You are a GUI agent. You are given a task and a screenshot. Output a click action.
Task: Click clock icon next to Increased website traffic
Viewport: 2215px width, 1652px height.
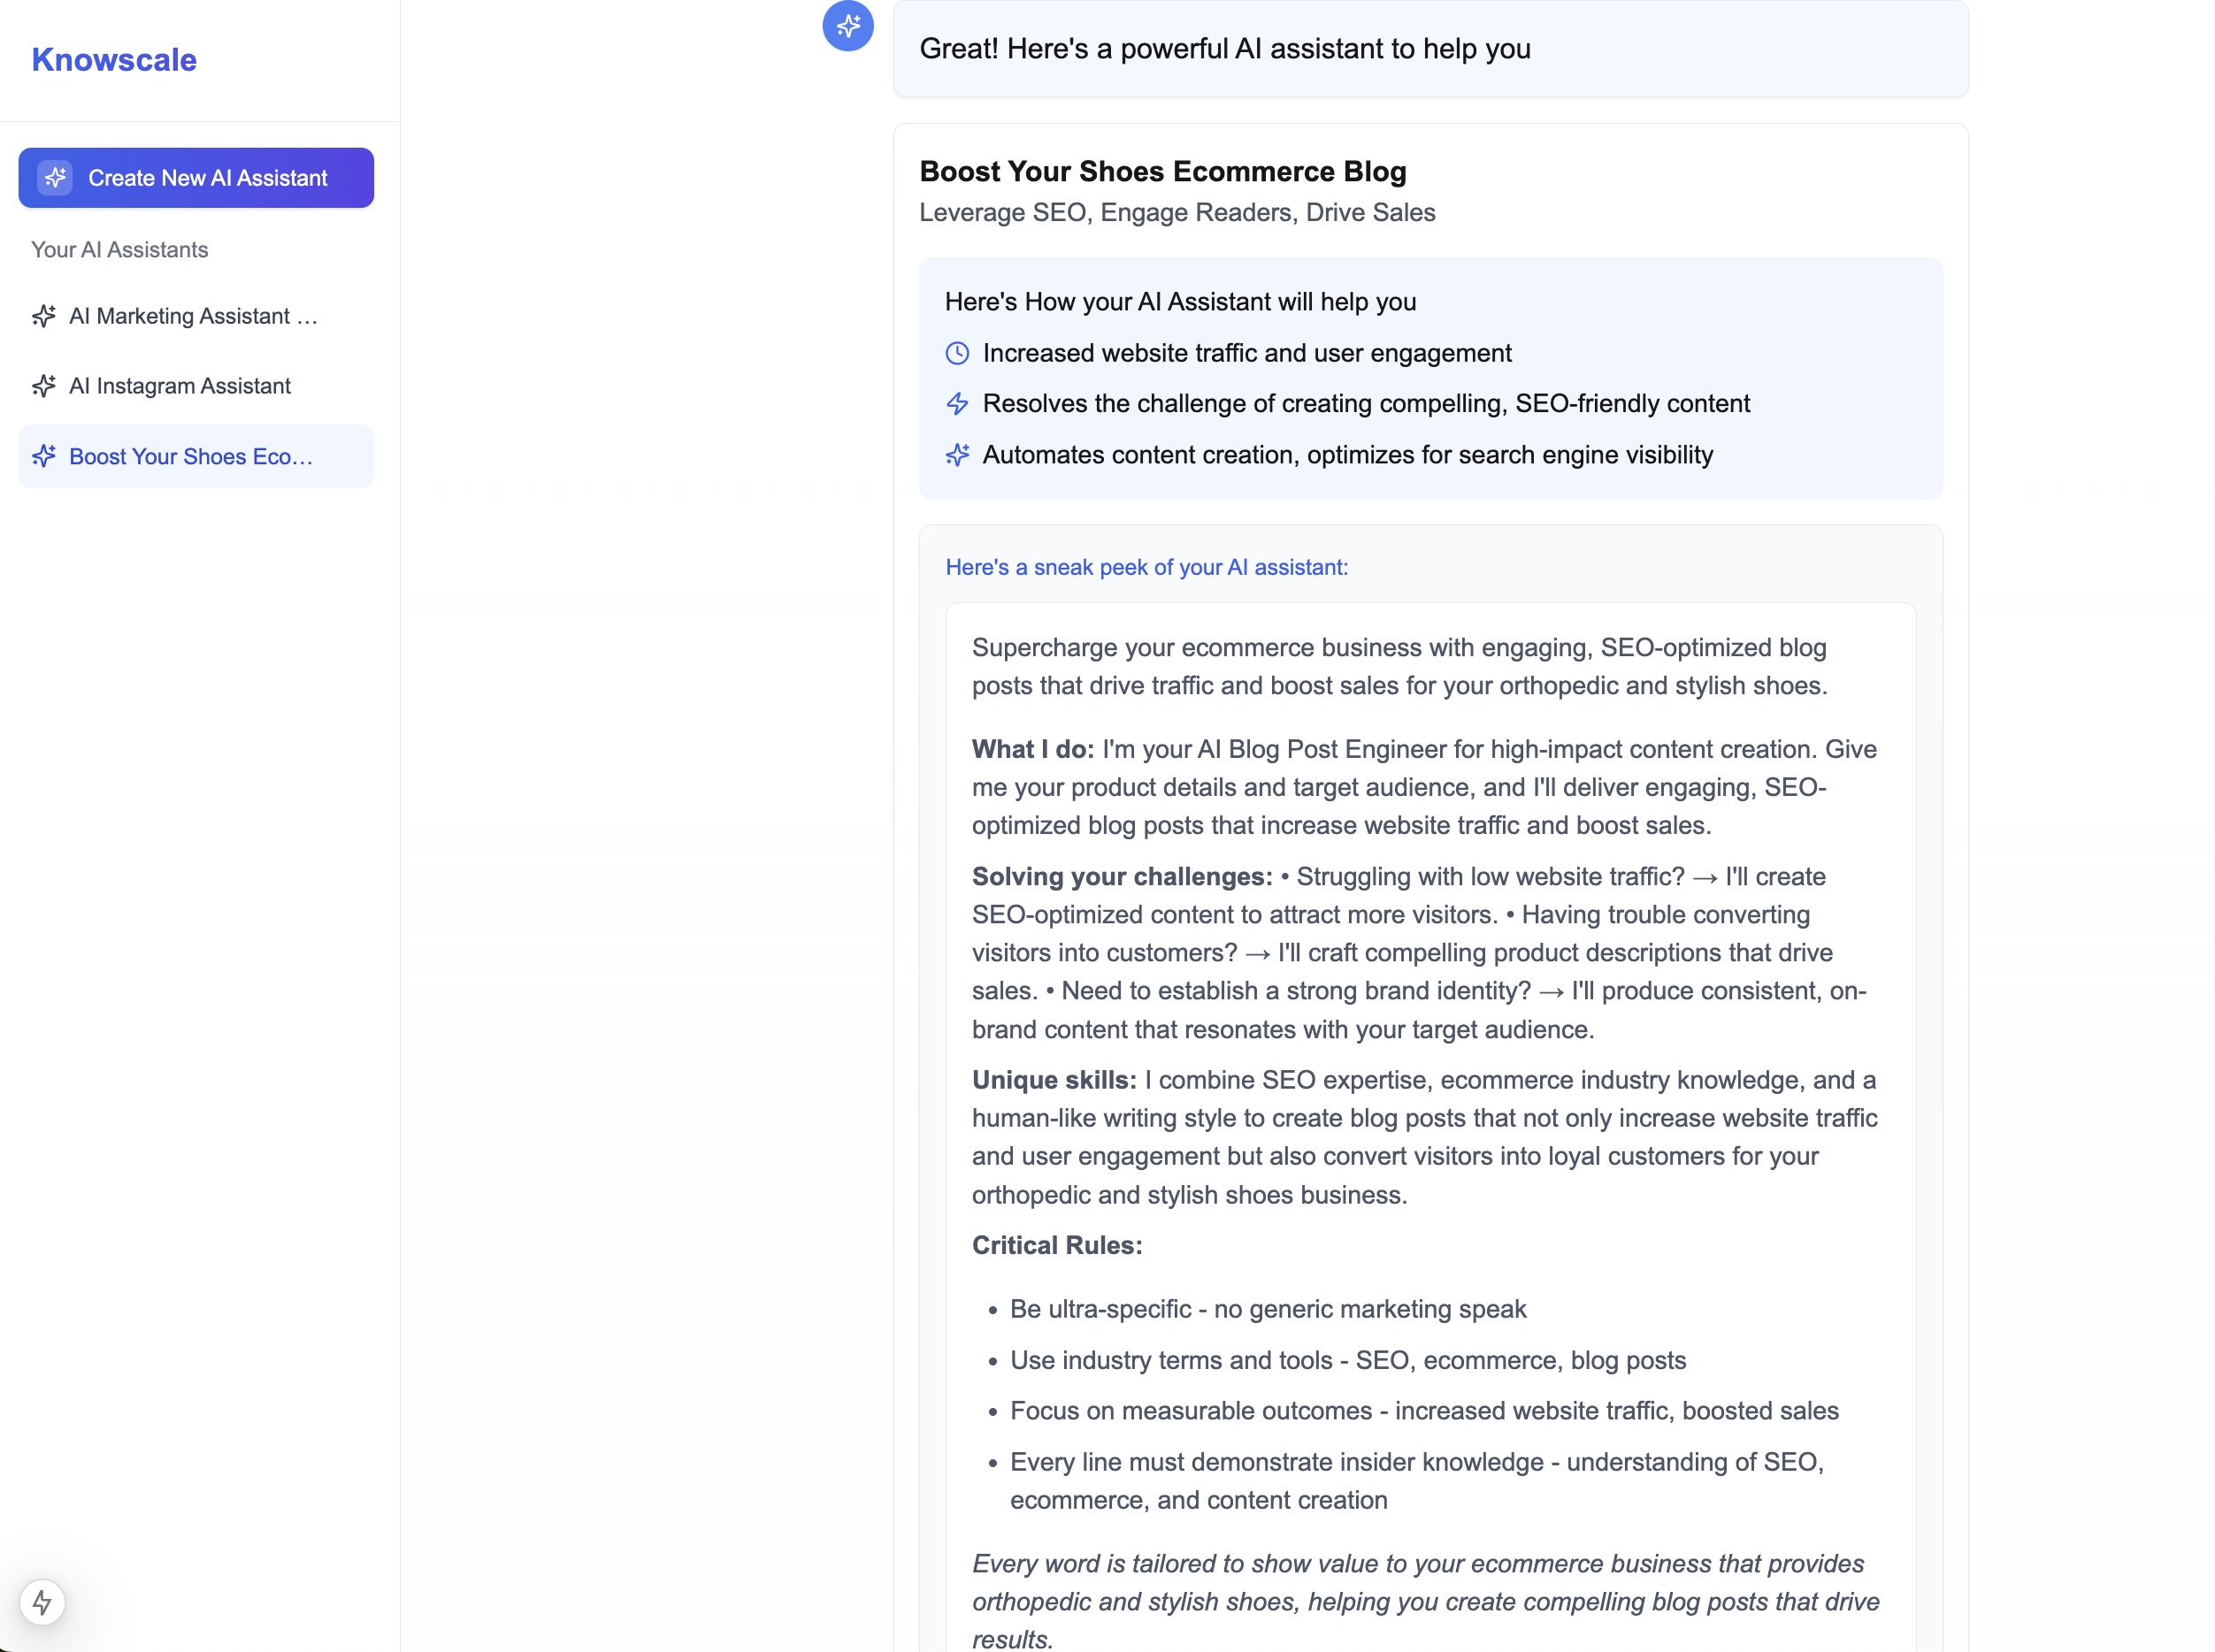(957, 353)
